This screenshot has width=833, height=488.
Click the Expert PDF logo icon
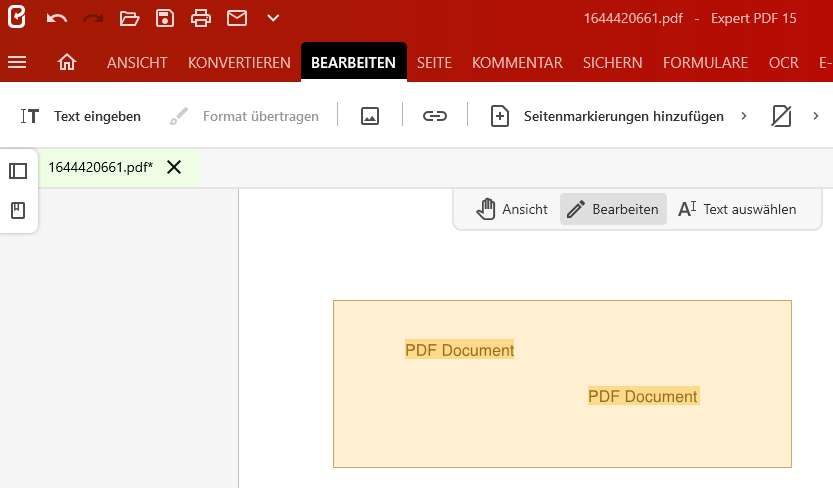click(16, 17)
